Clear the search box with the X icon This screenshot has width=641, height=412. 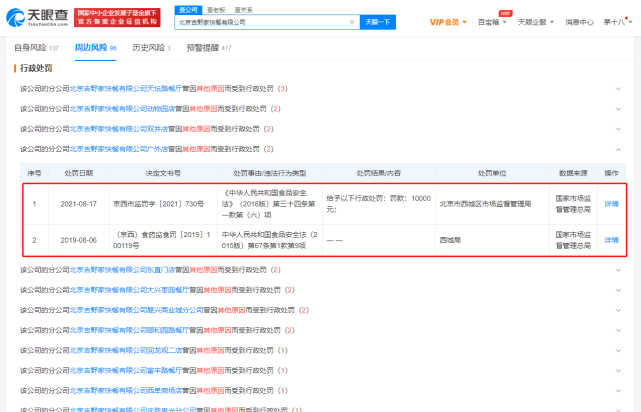pos(352,22)
